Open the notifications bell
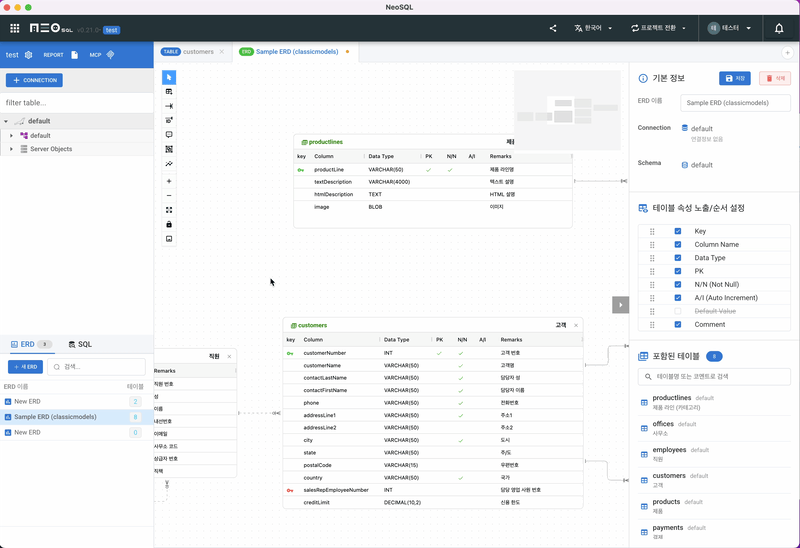Viewport: 800px width, 548px height. tap(779, 28)
